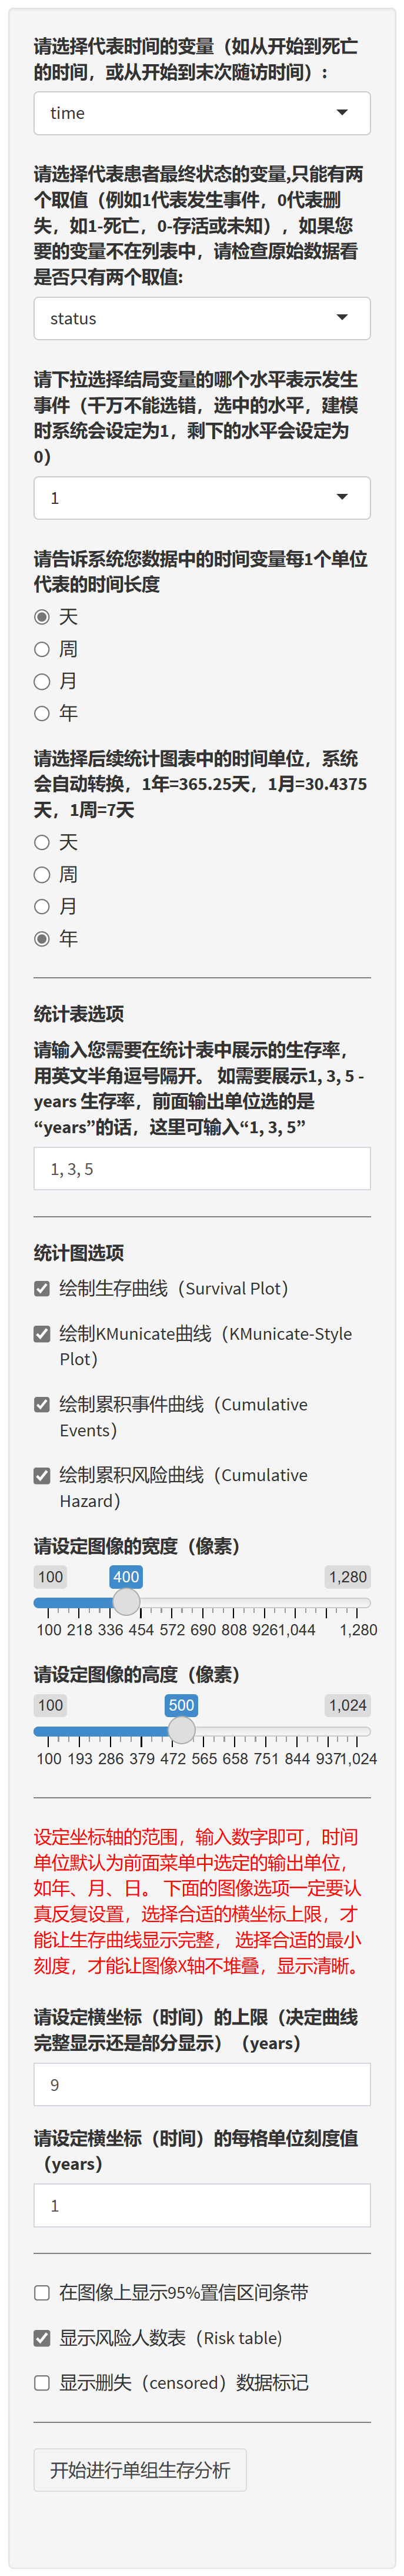Uncheck 绘制生存曲线 Survival Plot checkbox
The width and height of the screenshot is (404, 2576).
coord(42,1288)
